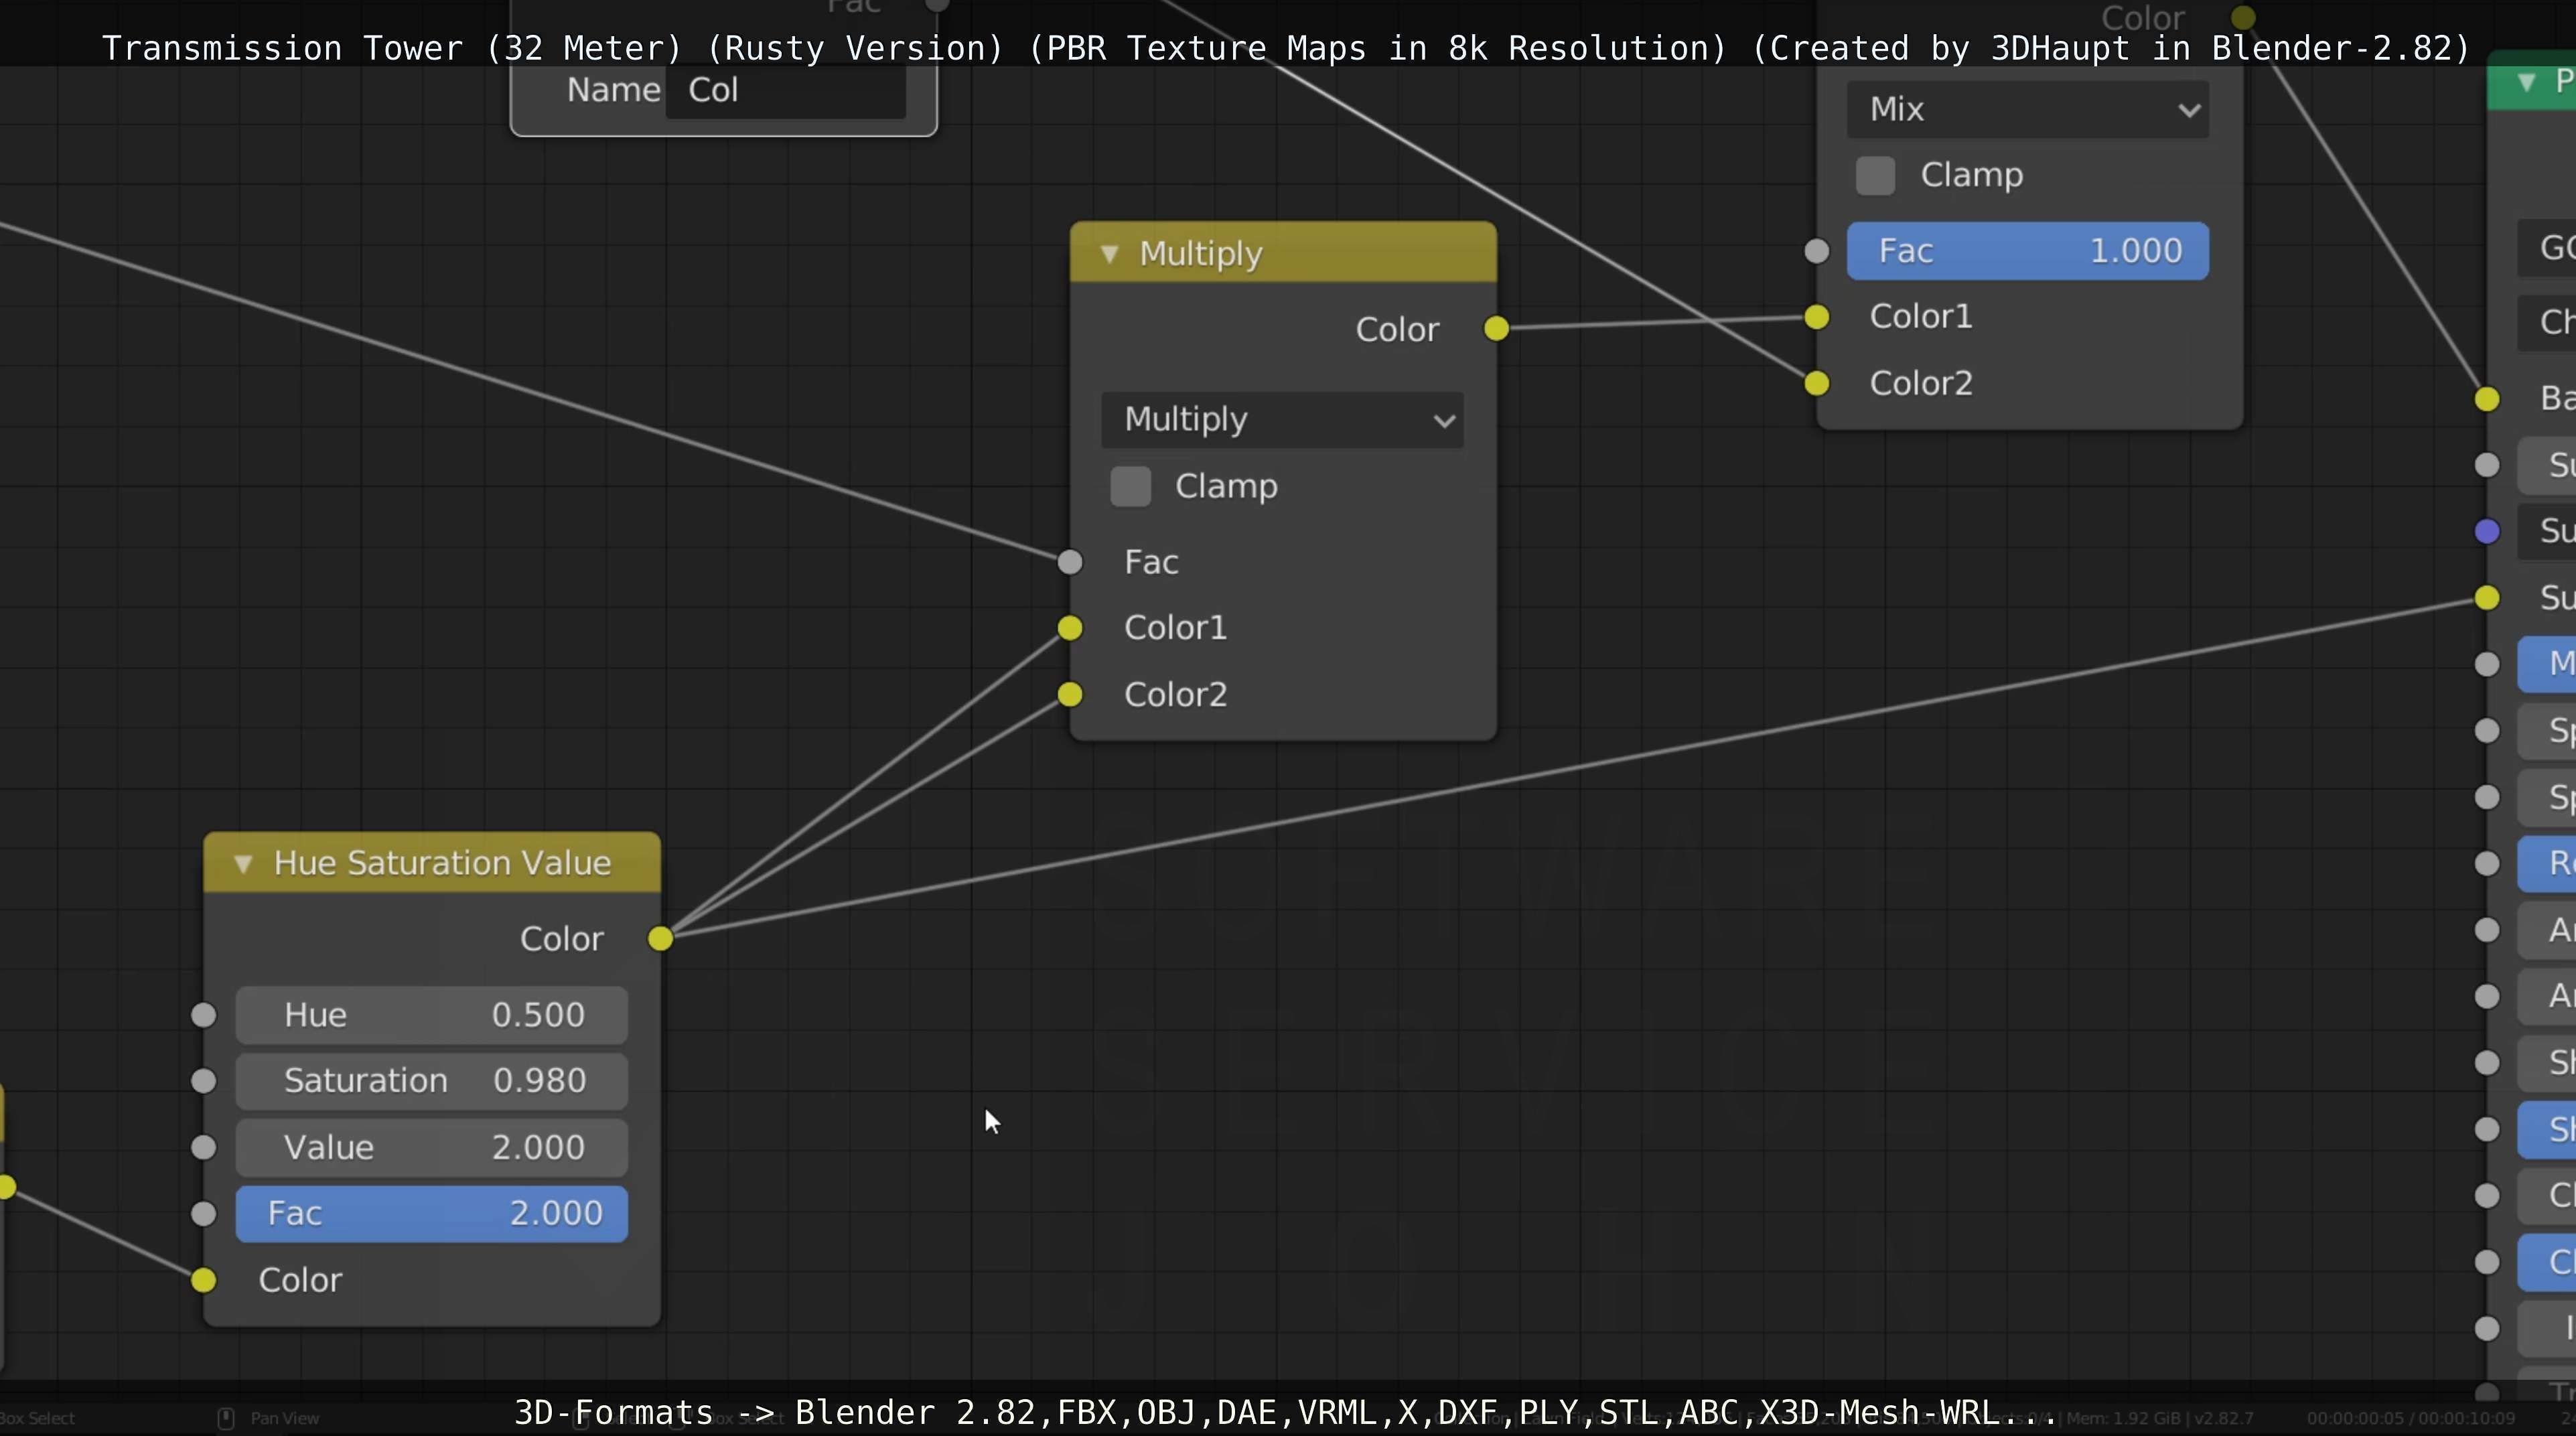Click Multiply node's Color1 input socket
Viewport: 2576px width, 1436px height.
(x=1070, y=628)
